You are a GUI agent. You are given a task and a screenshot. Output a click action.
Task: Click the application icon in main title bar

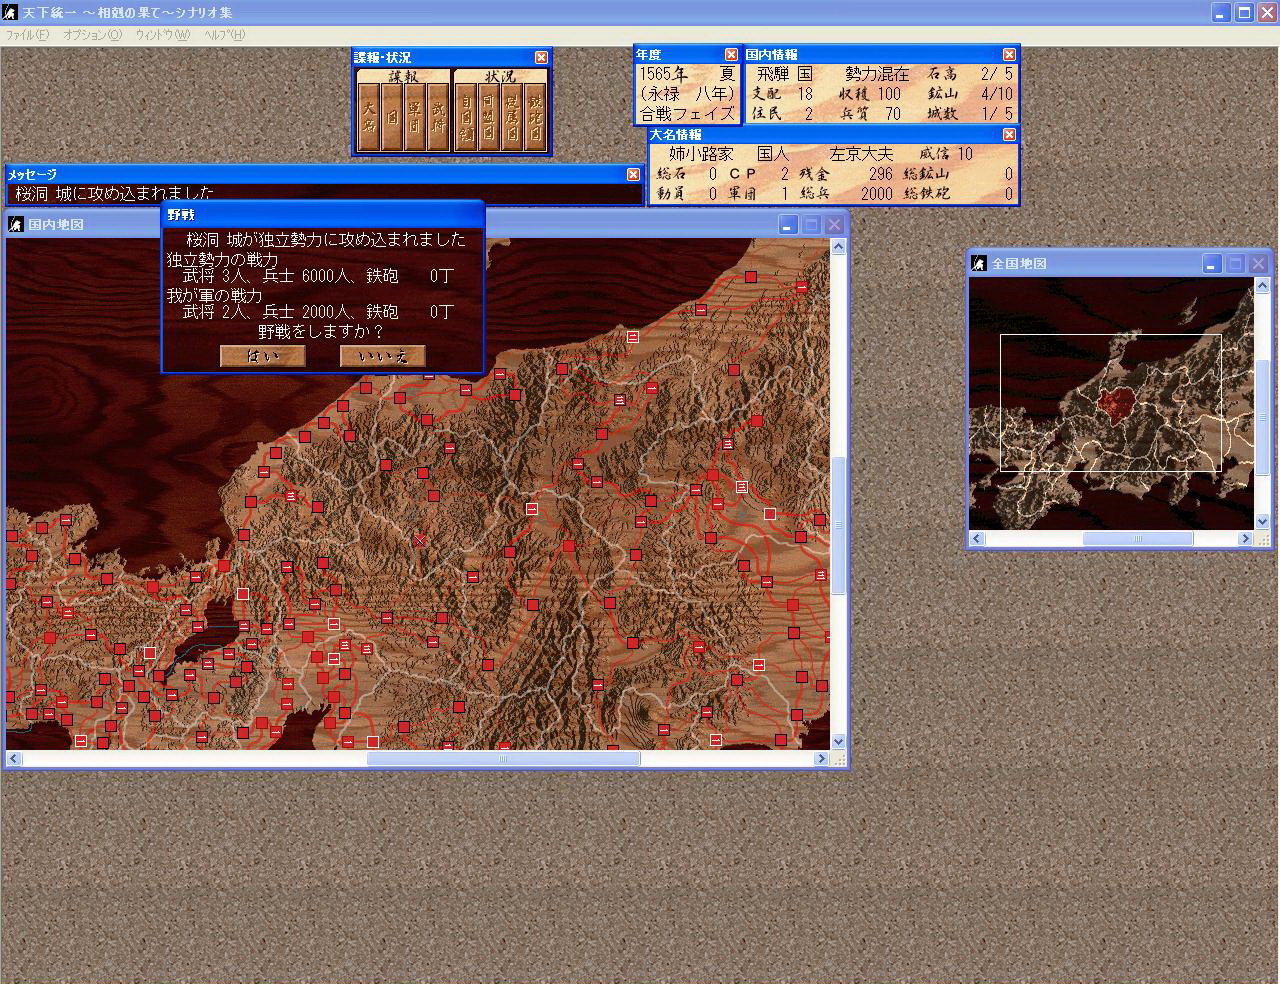[x=11, y=12]
